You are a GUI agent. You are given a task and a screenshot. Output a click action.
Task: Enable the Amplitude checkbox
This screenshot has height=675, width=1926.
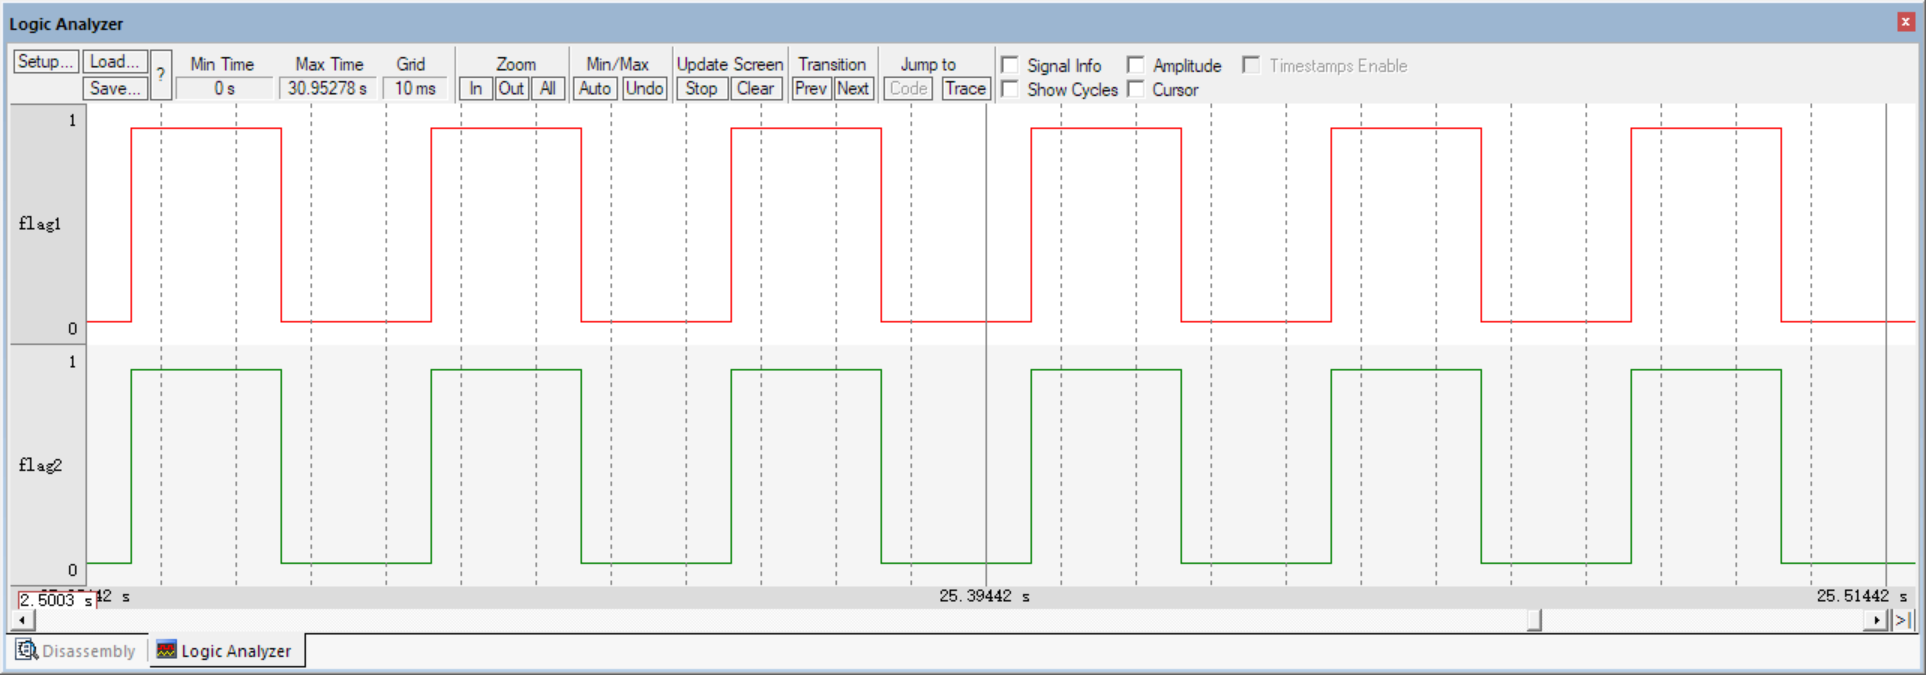[x=1135, y=65]
